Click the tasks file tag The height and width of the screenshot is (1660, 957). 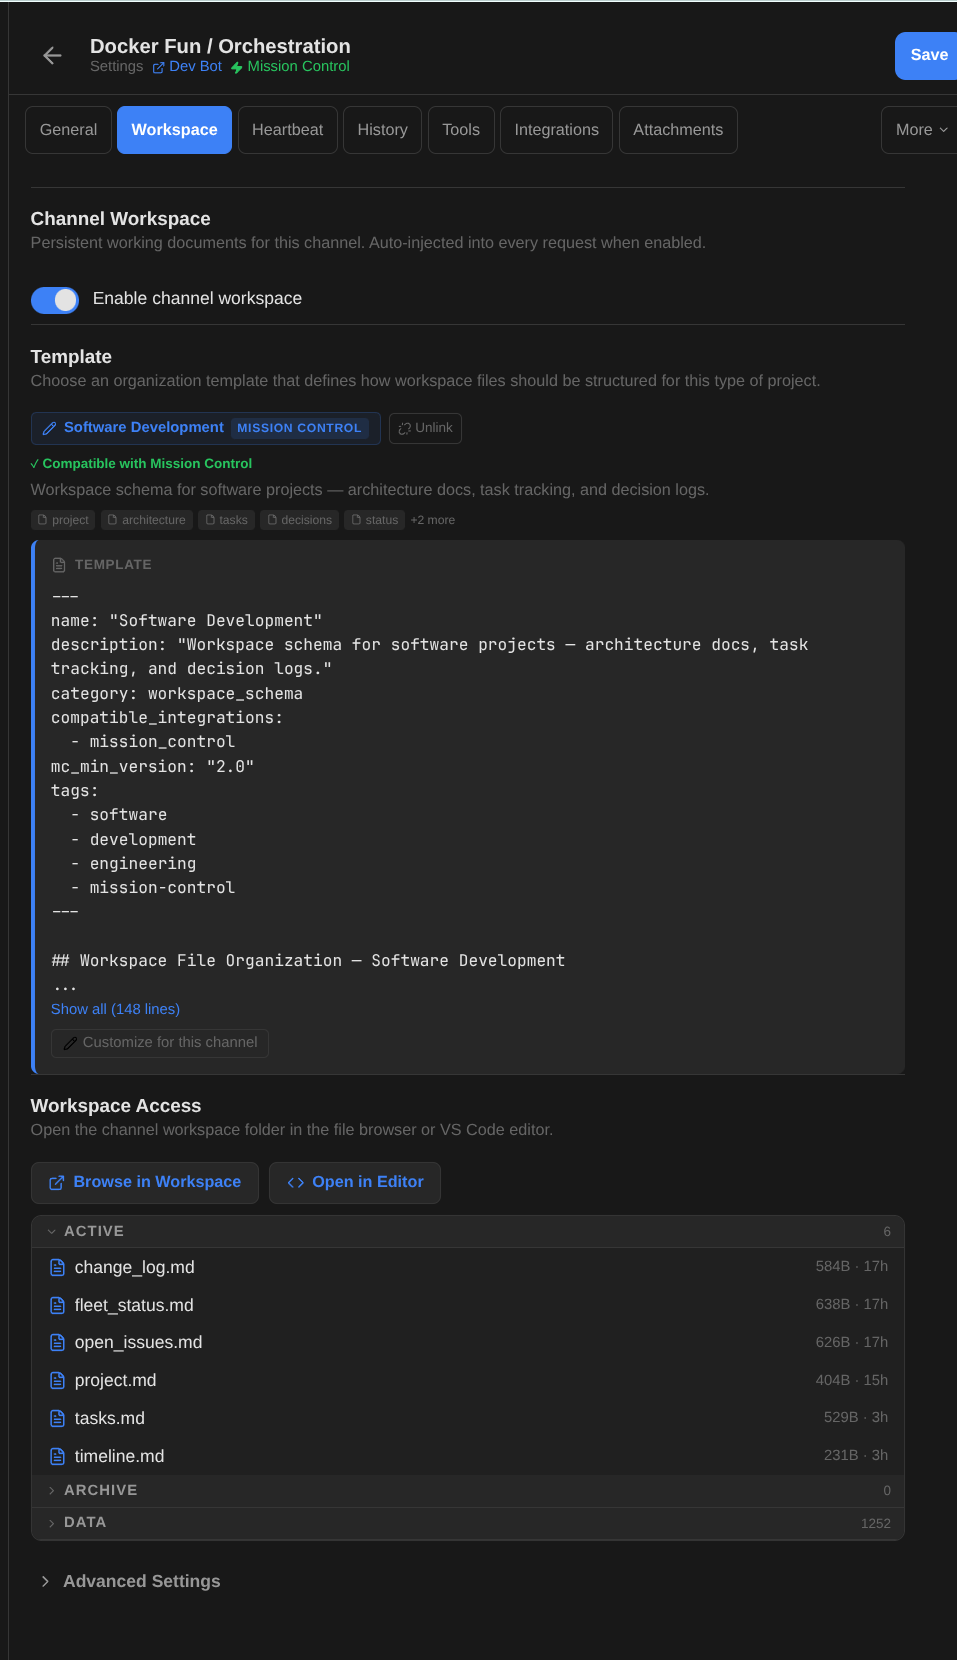point(226,520)
